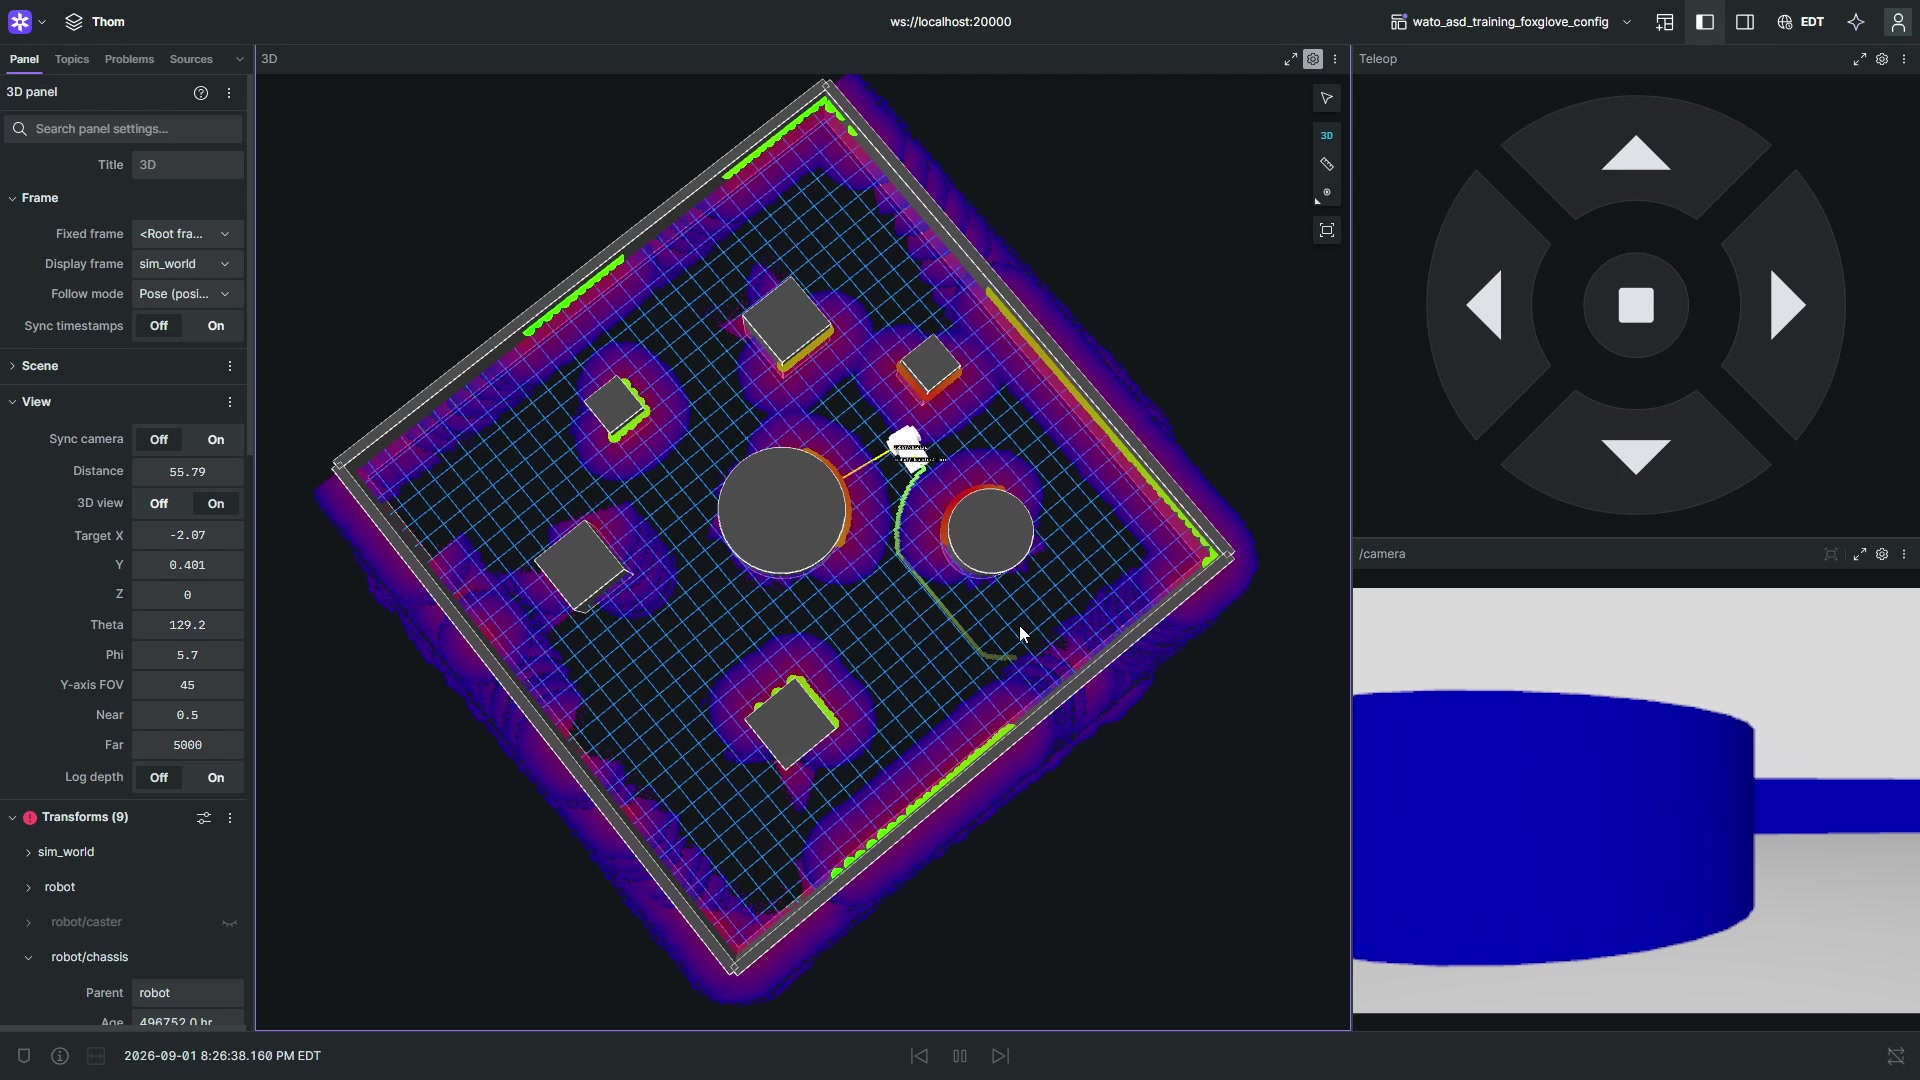The height and width of the screenshot is (1080, 1920).
Task: Turn Sync timestamps On
Action: (216, 326)
